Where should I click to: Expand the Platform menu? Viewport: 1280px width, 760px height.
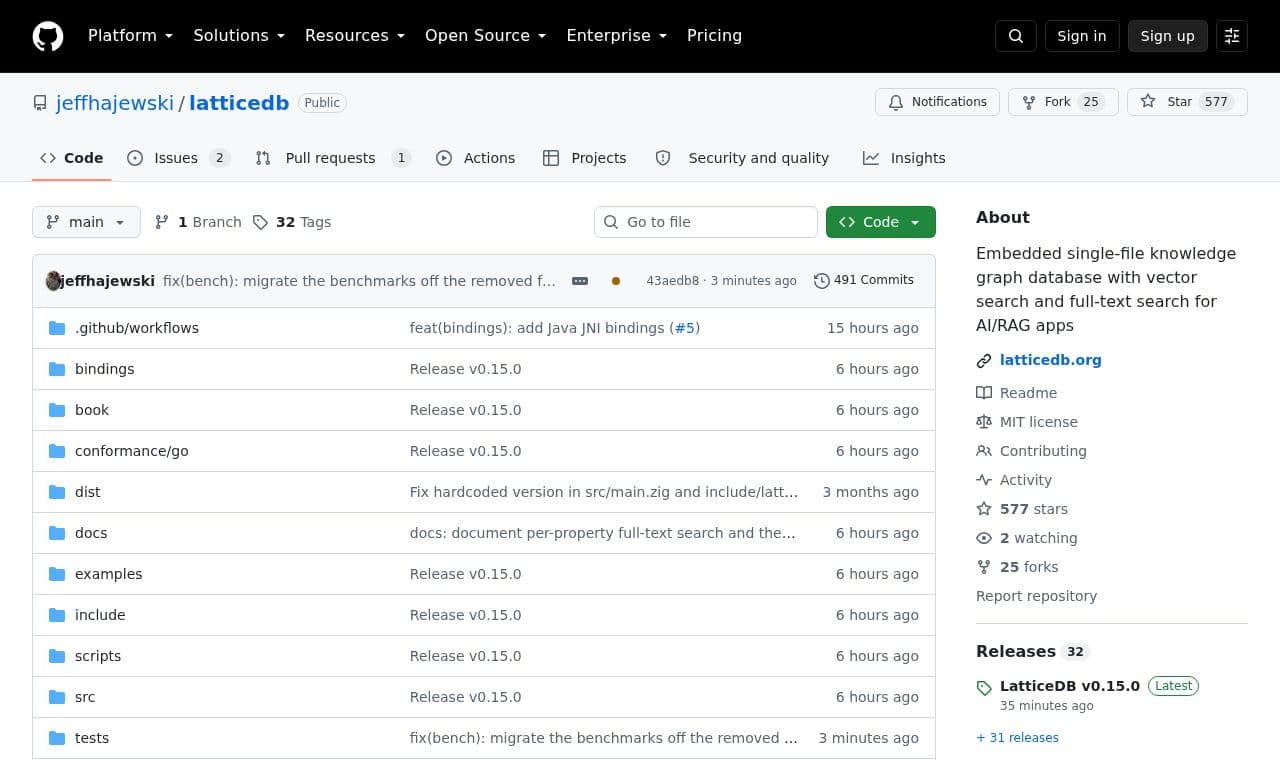tap(131, 36)
